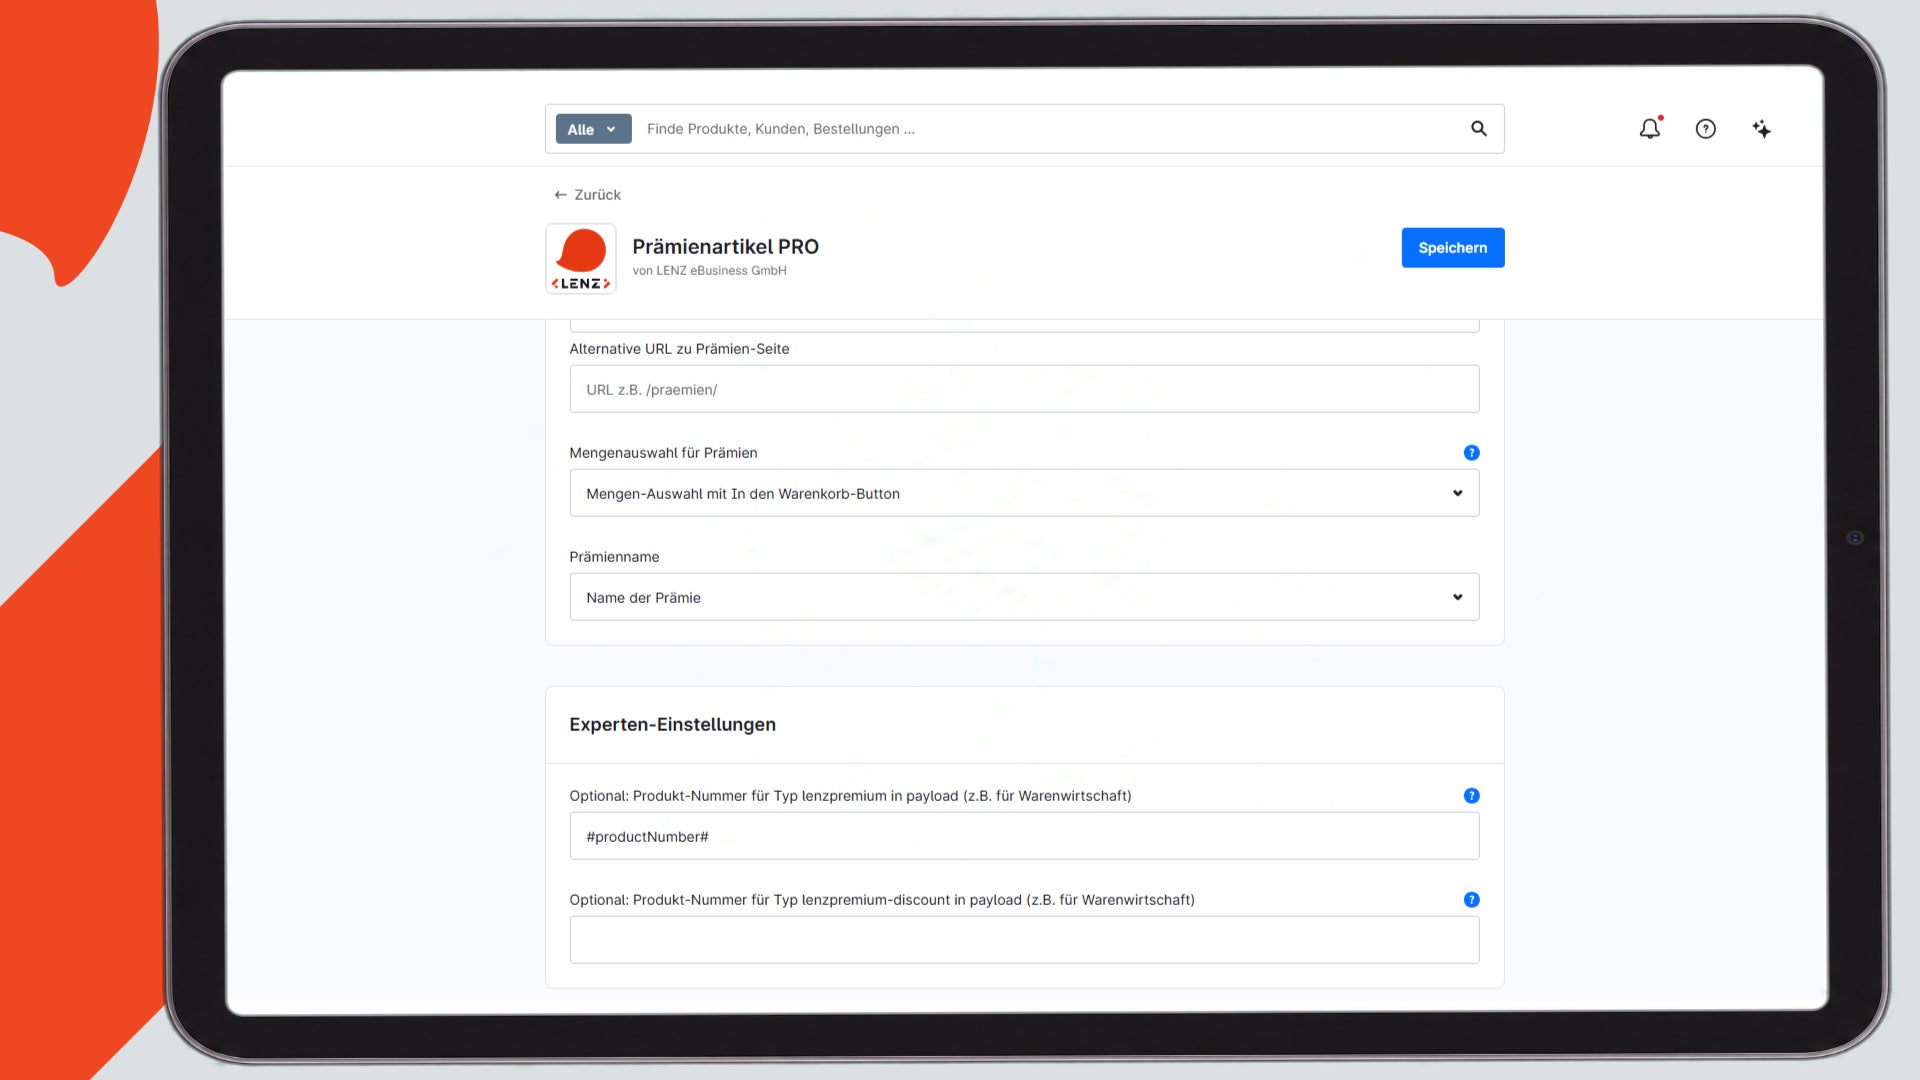Show help for lenzpremium-discount product number field

(x=1472, y=900)
